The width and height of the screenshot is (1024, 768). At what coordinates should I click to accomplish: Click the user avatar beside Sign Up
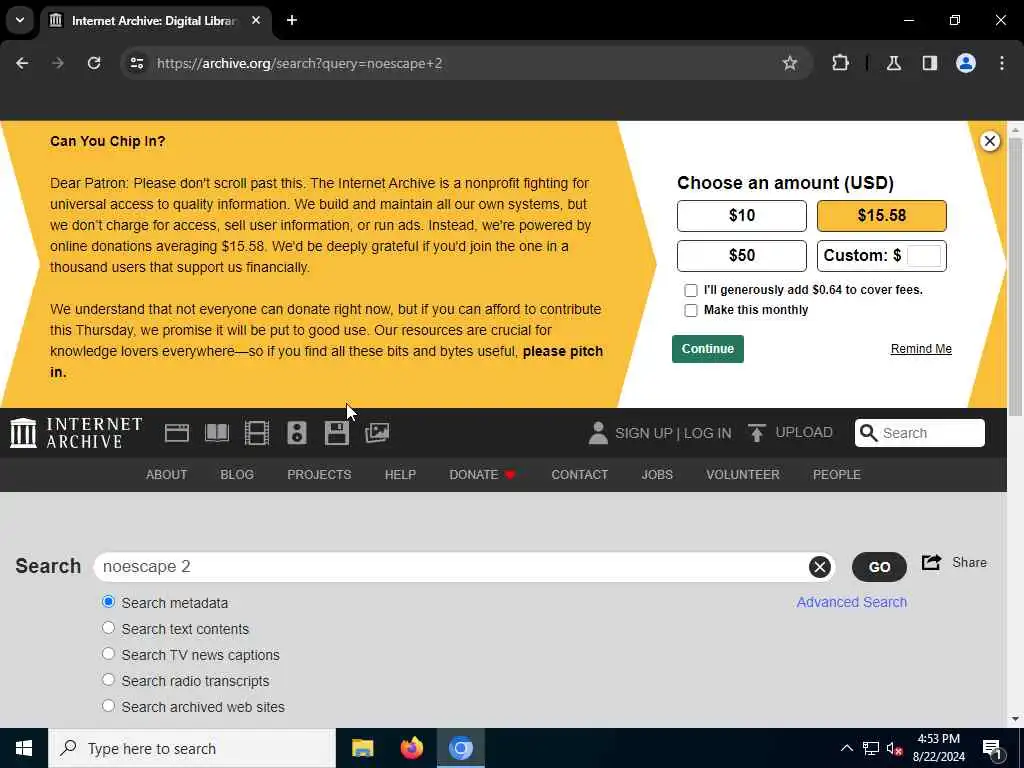598,433
